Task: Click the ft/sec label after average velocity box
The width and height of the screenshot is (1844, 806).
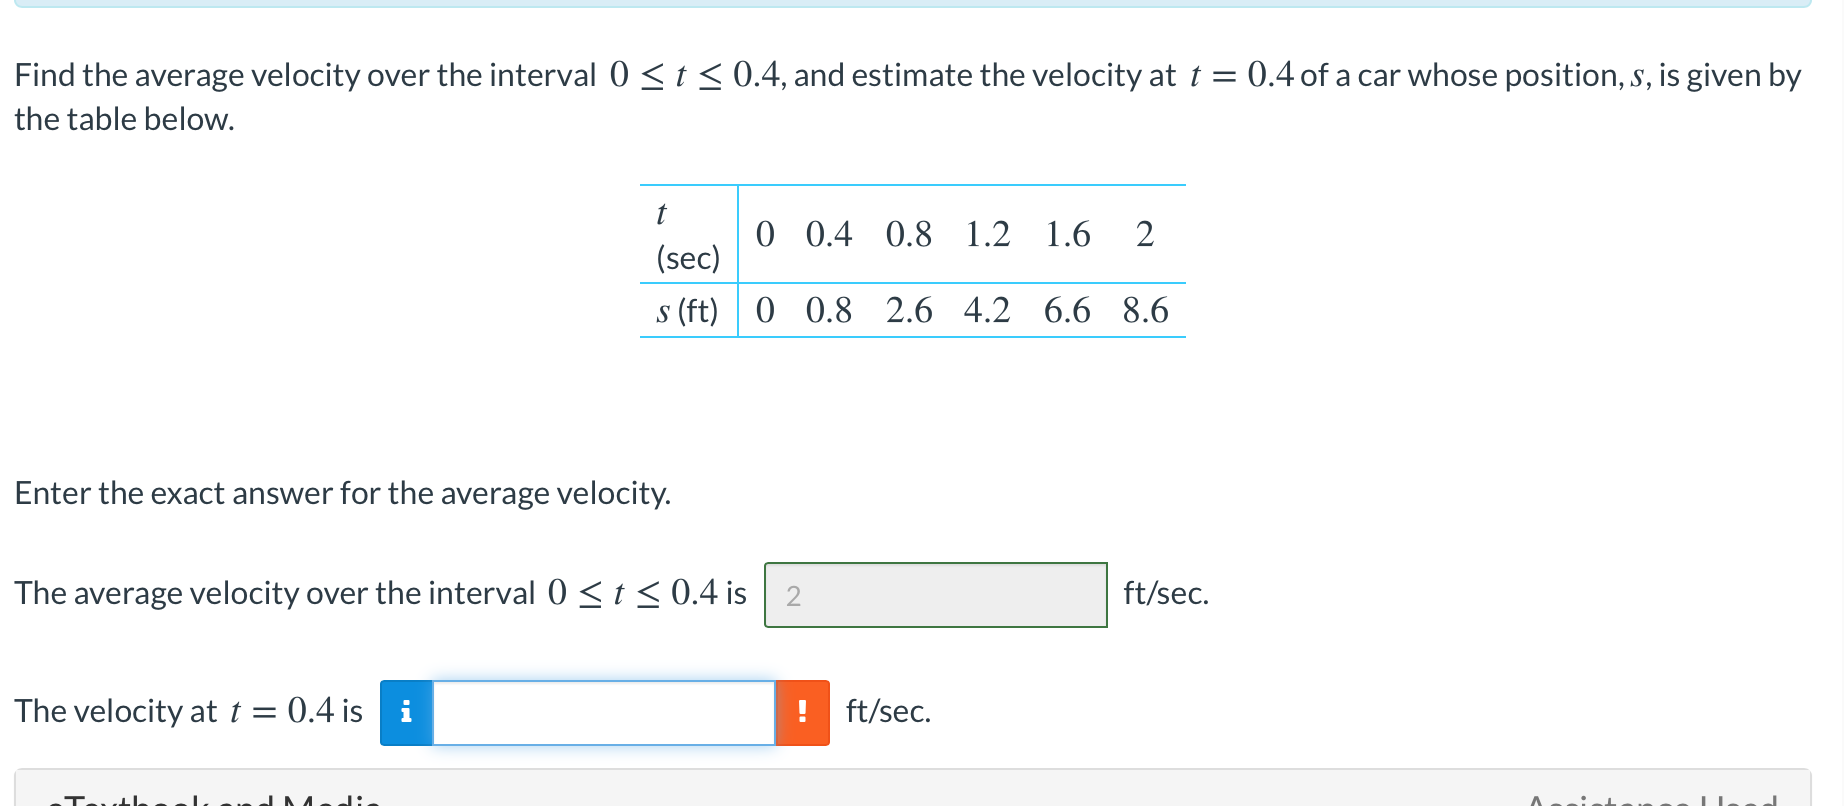Action: [1165, 594]
